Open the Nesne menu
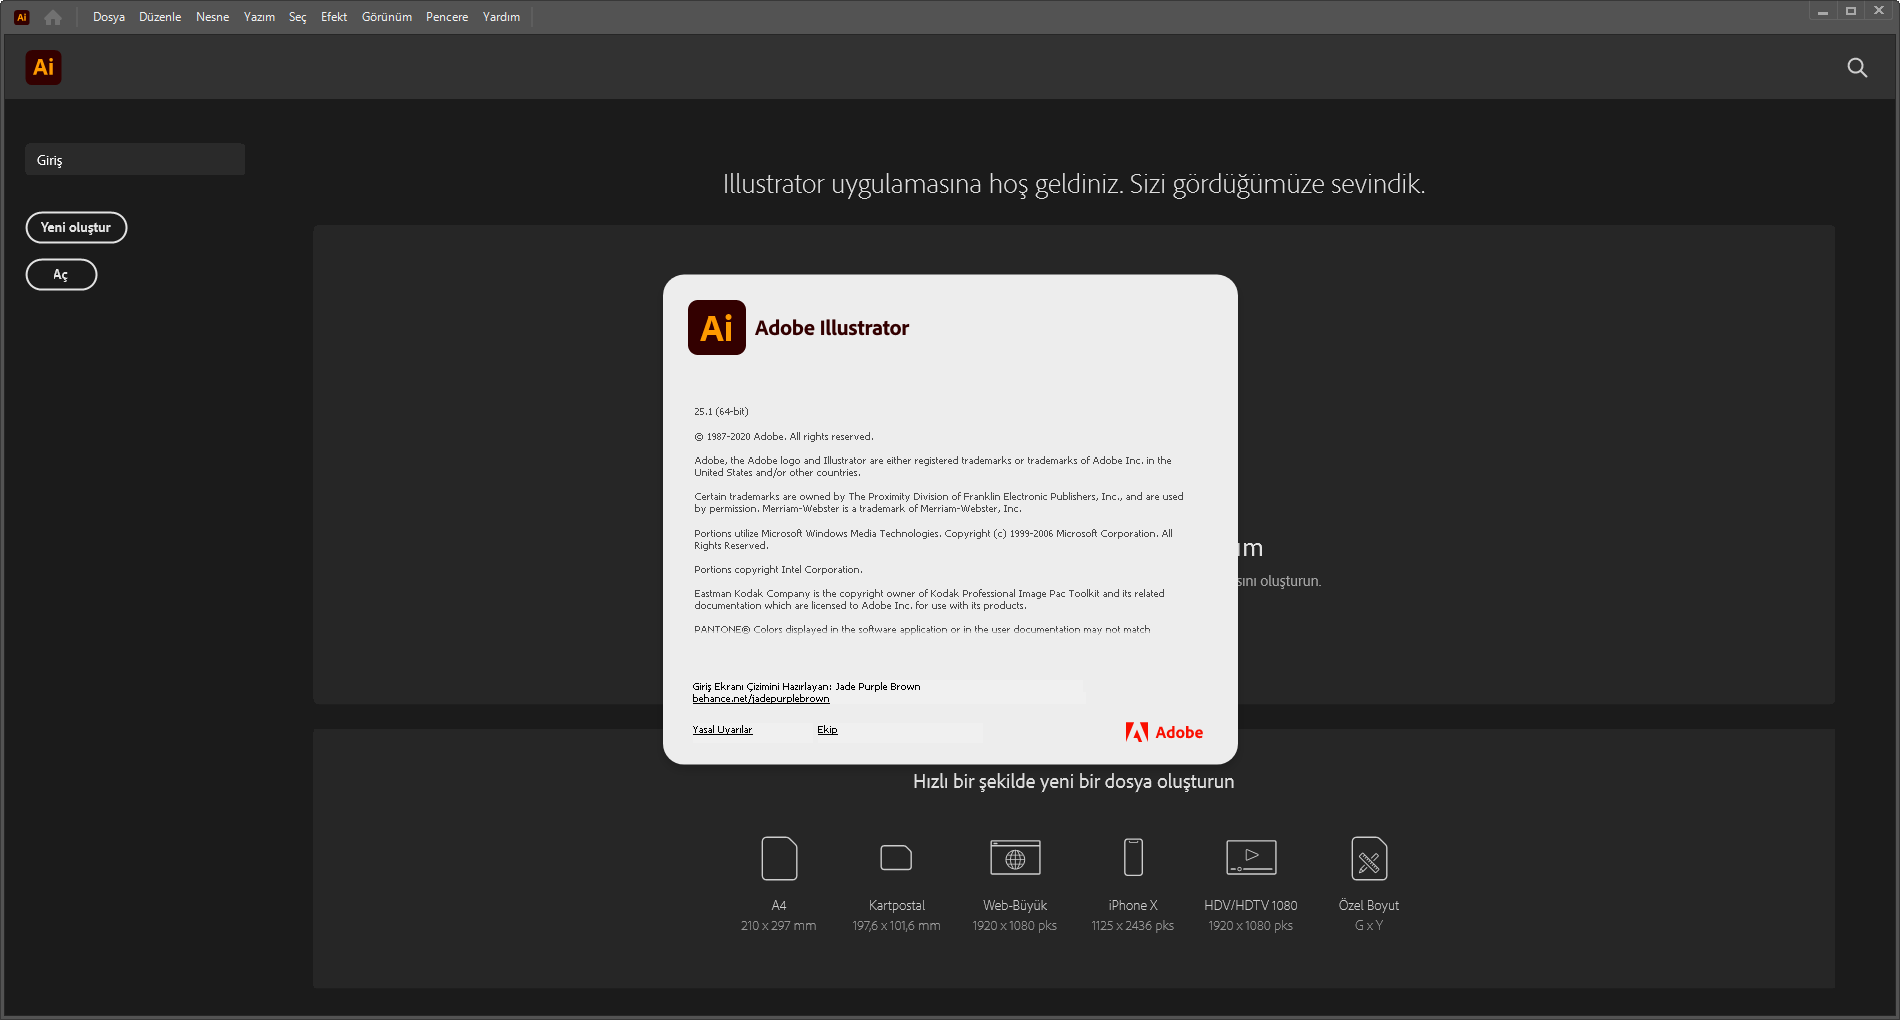1900x1020 pixels. pyautogui.click(x=212, y=17)
